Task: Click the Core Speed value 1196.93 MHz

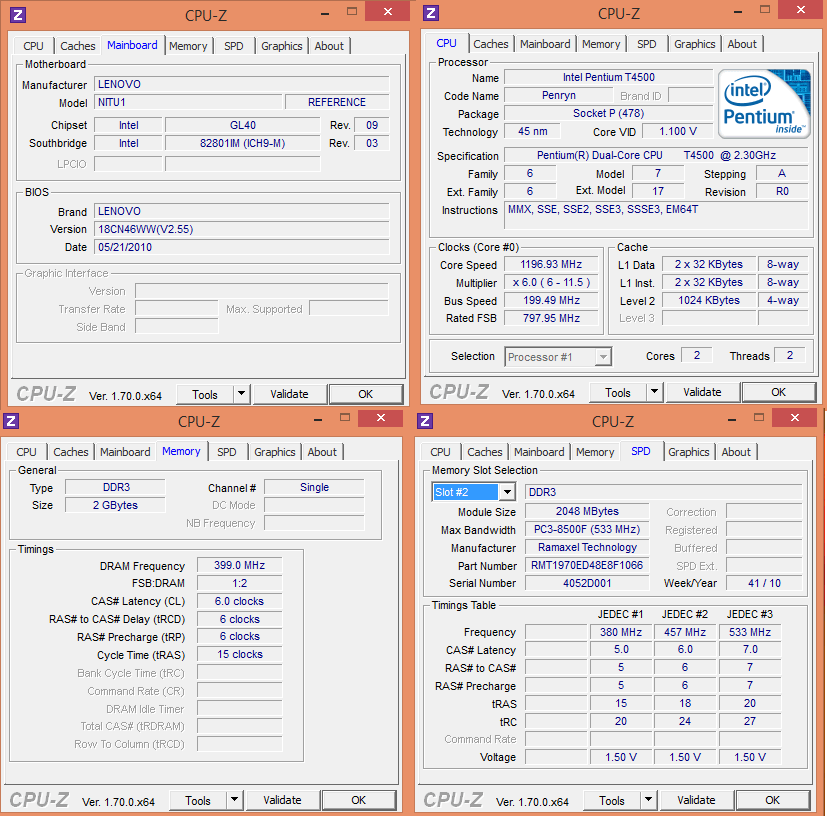Action: pyautogui.click(x=551, y=264)
